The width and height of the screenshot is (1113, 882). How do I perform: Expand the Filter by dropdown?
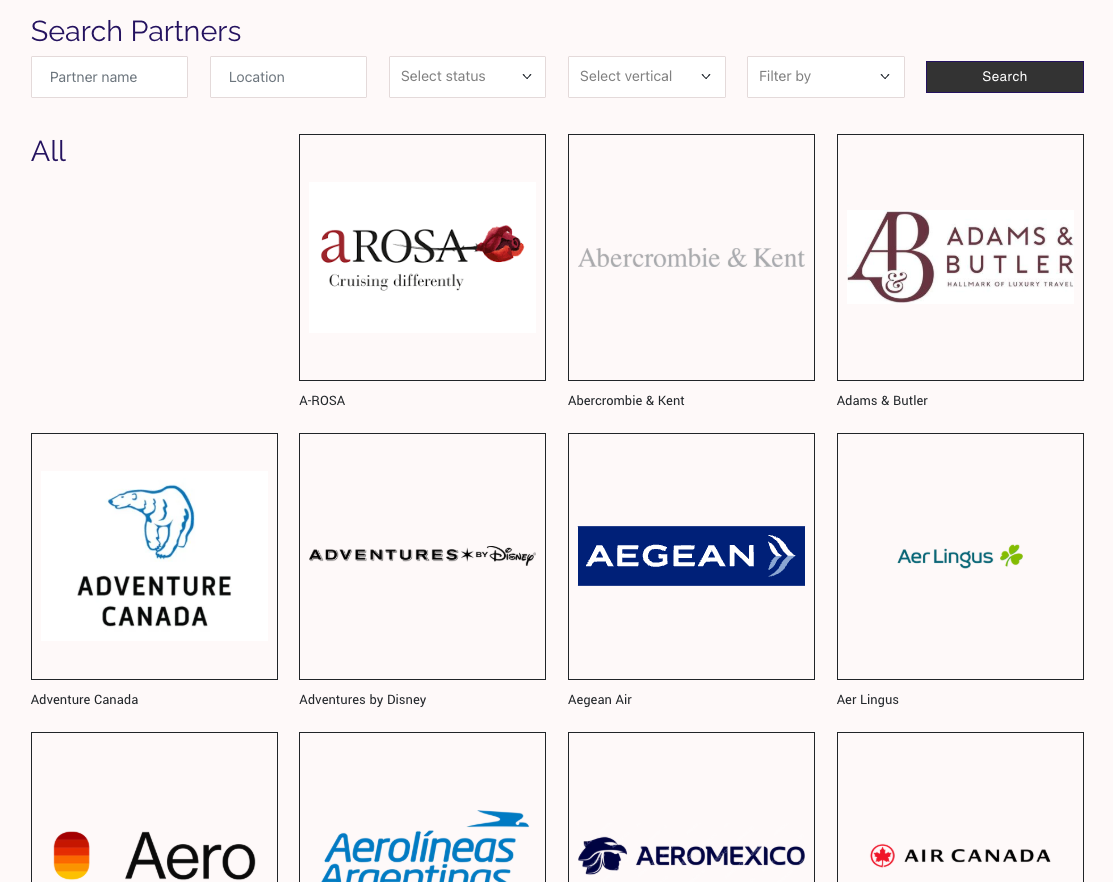[825, 77]
